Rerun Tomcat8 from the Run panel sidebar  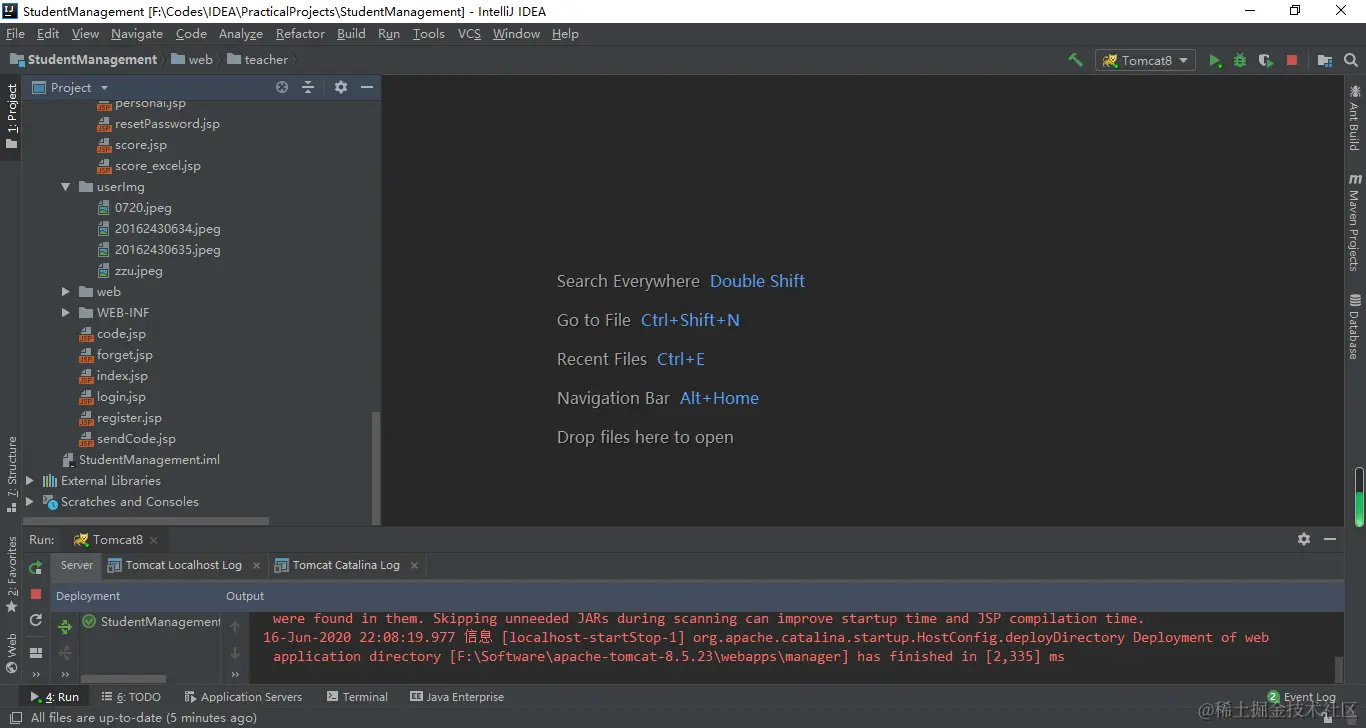[x=36, y=567]
